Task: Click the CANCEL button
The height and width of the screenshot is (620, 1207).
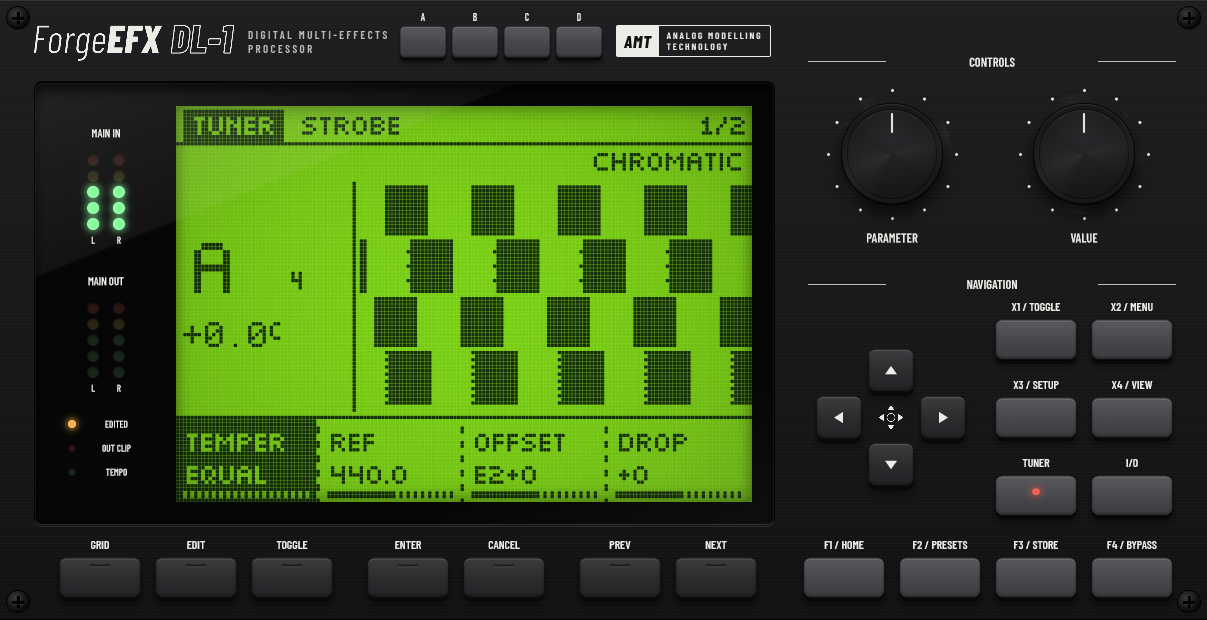Action: (504, 577)
